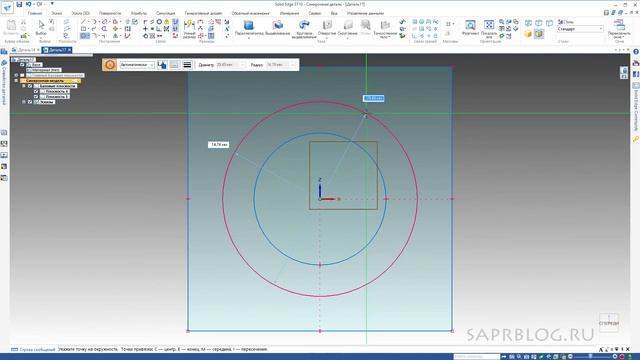
Task: Open the Симуляция ribbon tab
Action: pyautogui.click(x=165, y=13)
